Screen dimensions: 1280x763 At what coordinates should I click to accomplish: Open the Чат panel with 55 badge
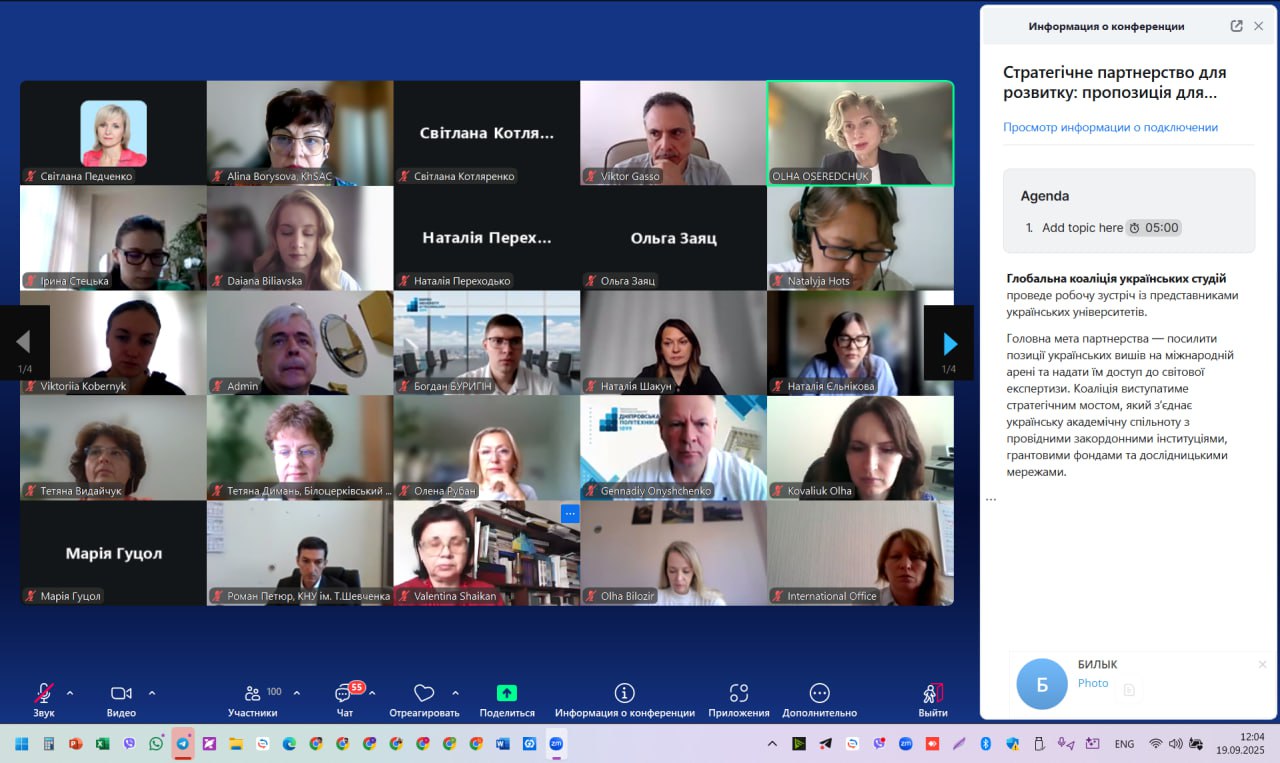tap(344, 693)
